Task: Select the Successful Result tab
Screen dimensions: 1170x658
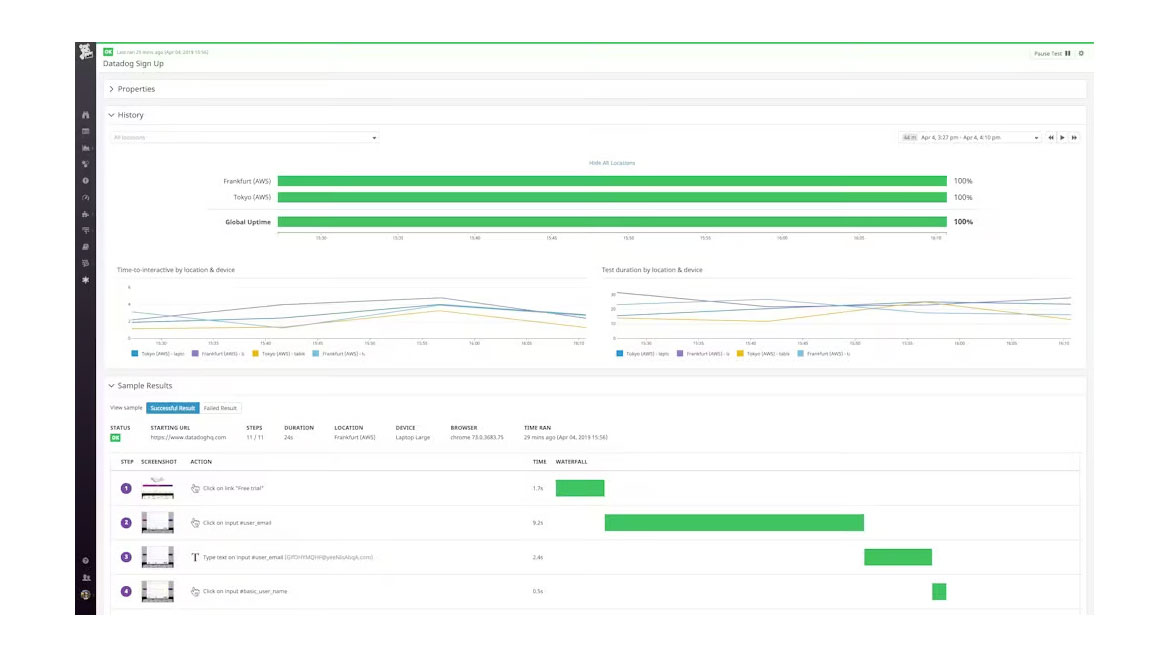Action: click(172, 408)
